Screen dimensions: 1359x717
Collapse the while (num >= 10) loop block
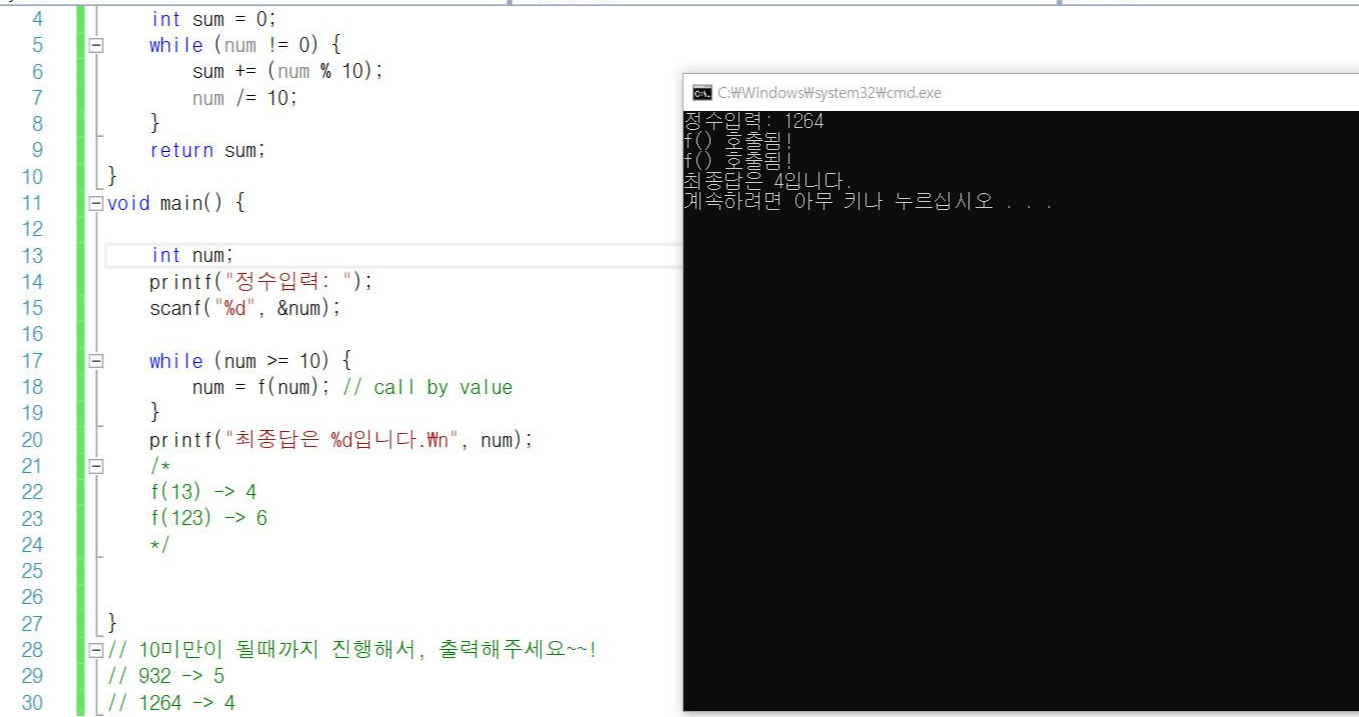(96, 361)
